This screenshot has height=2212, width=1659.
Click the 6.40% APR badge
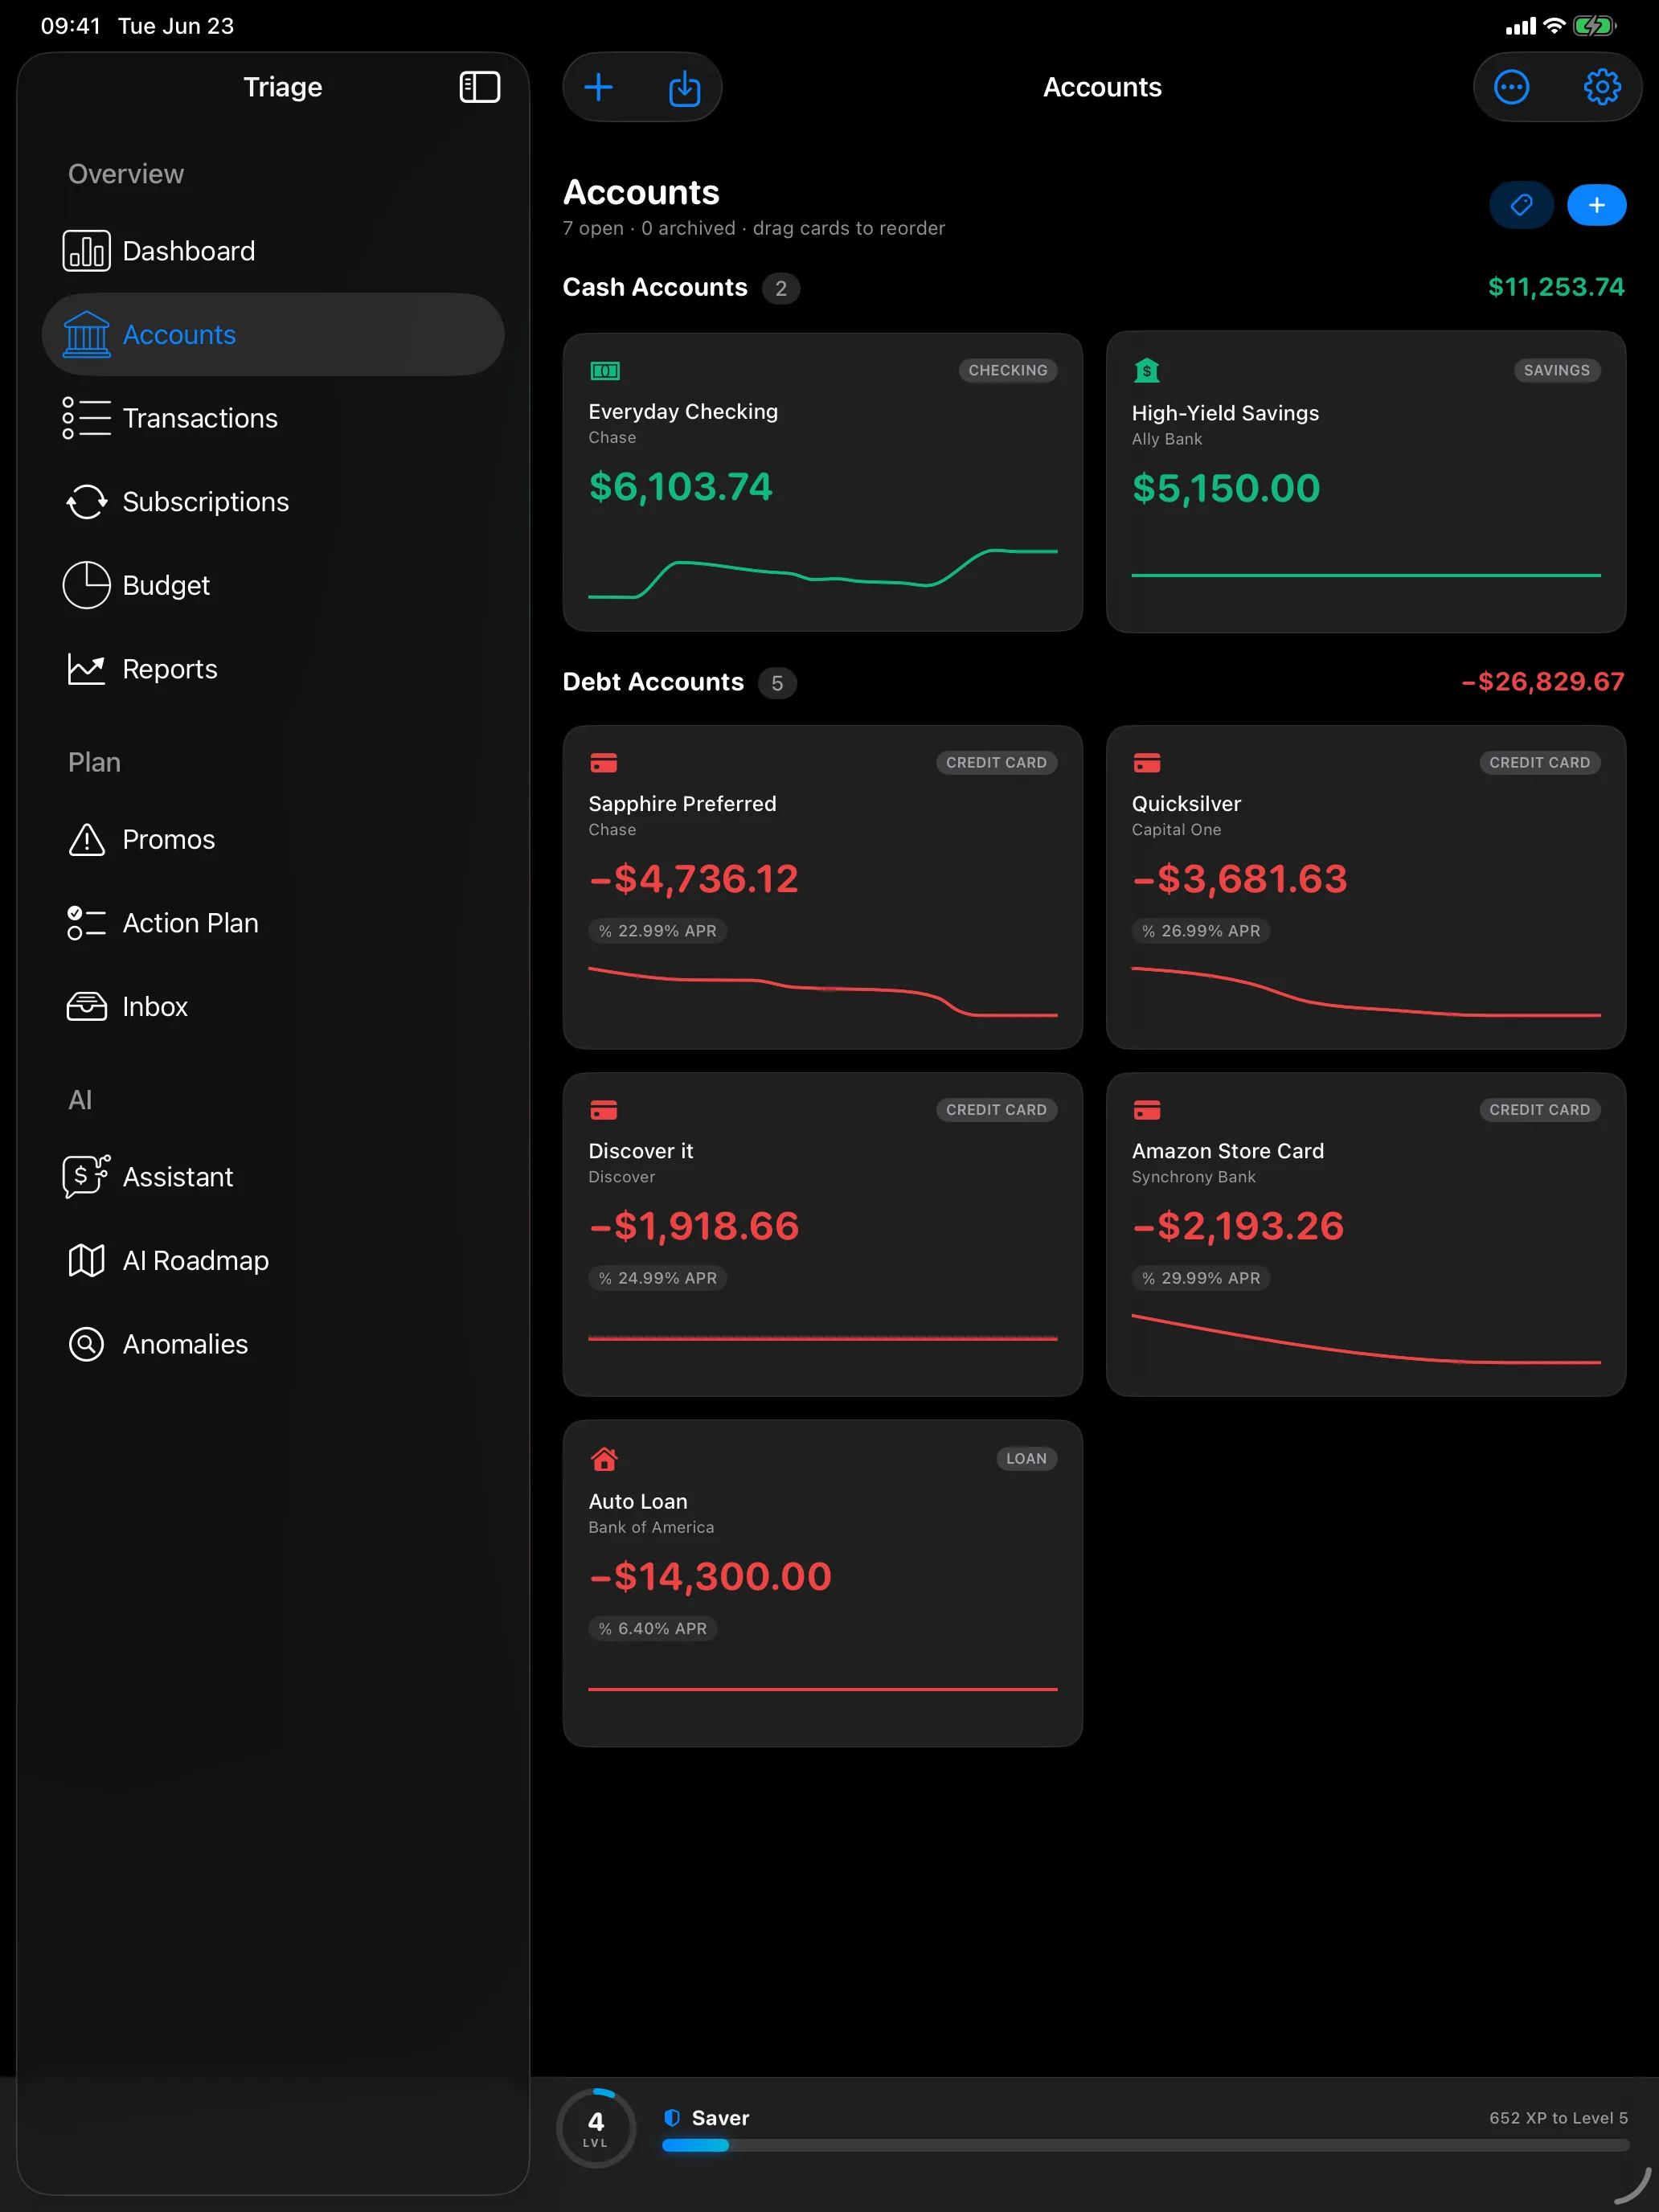point(652,1628)
